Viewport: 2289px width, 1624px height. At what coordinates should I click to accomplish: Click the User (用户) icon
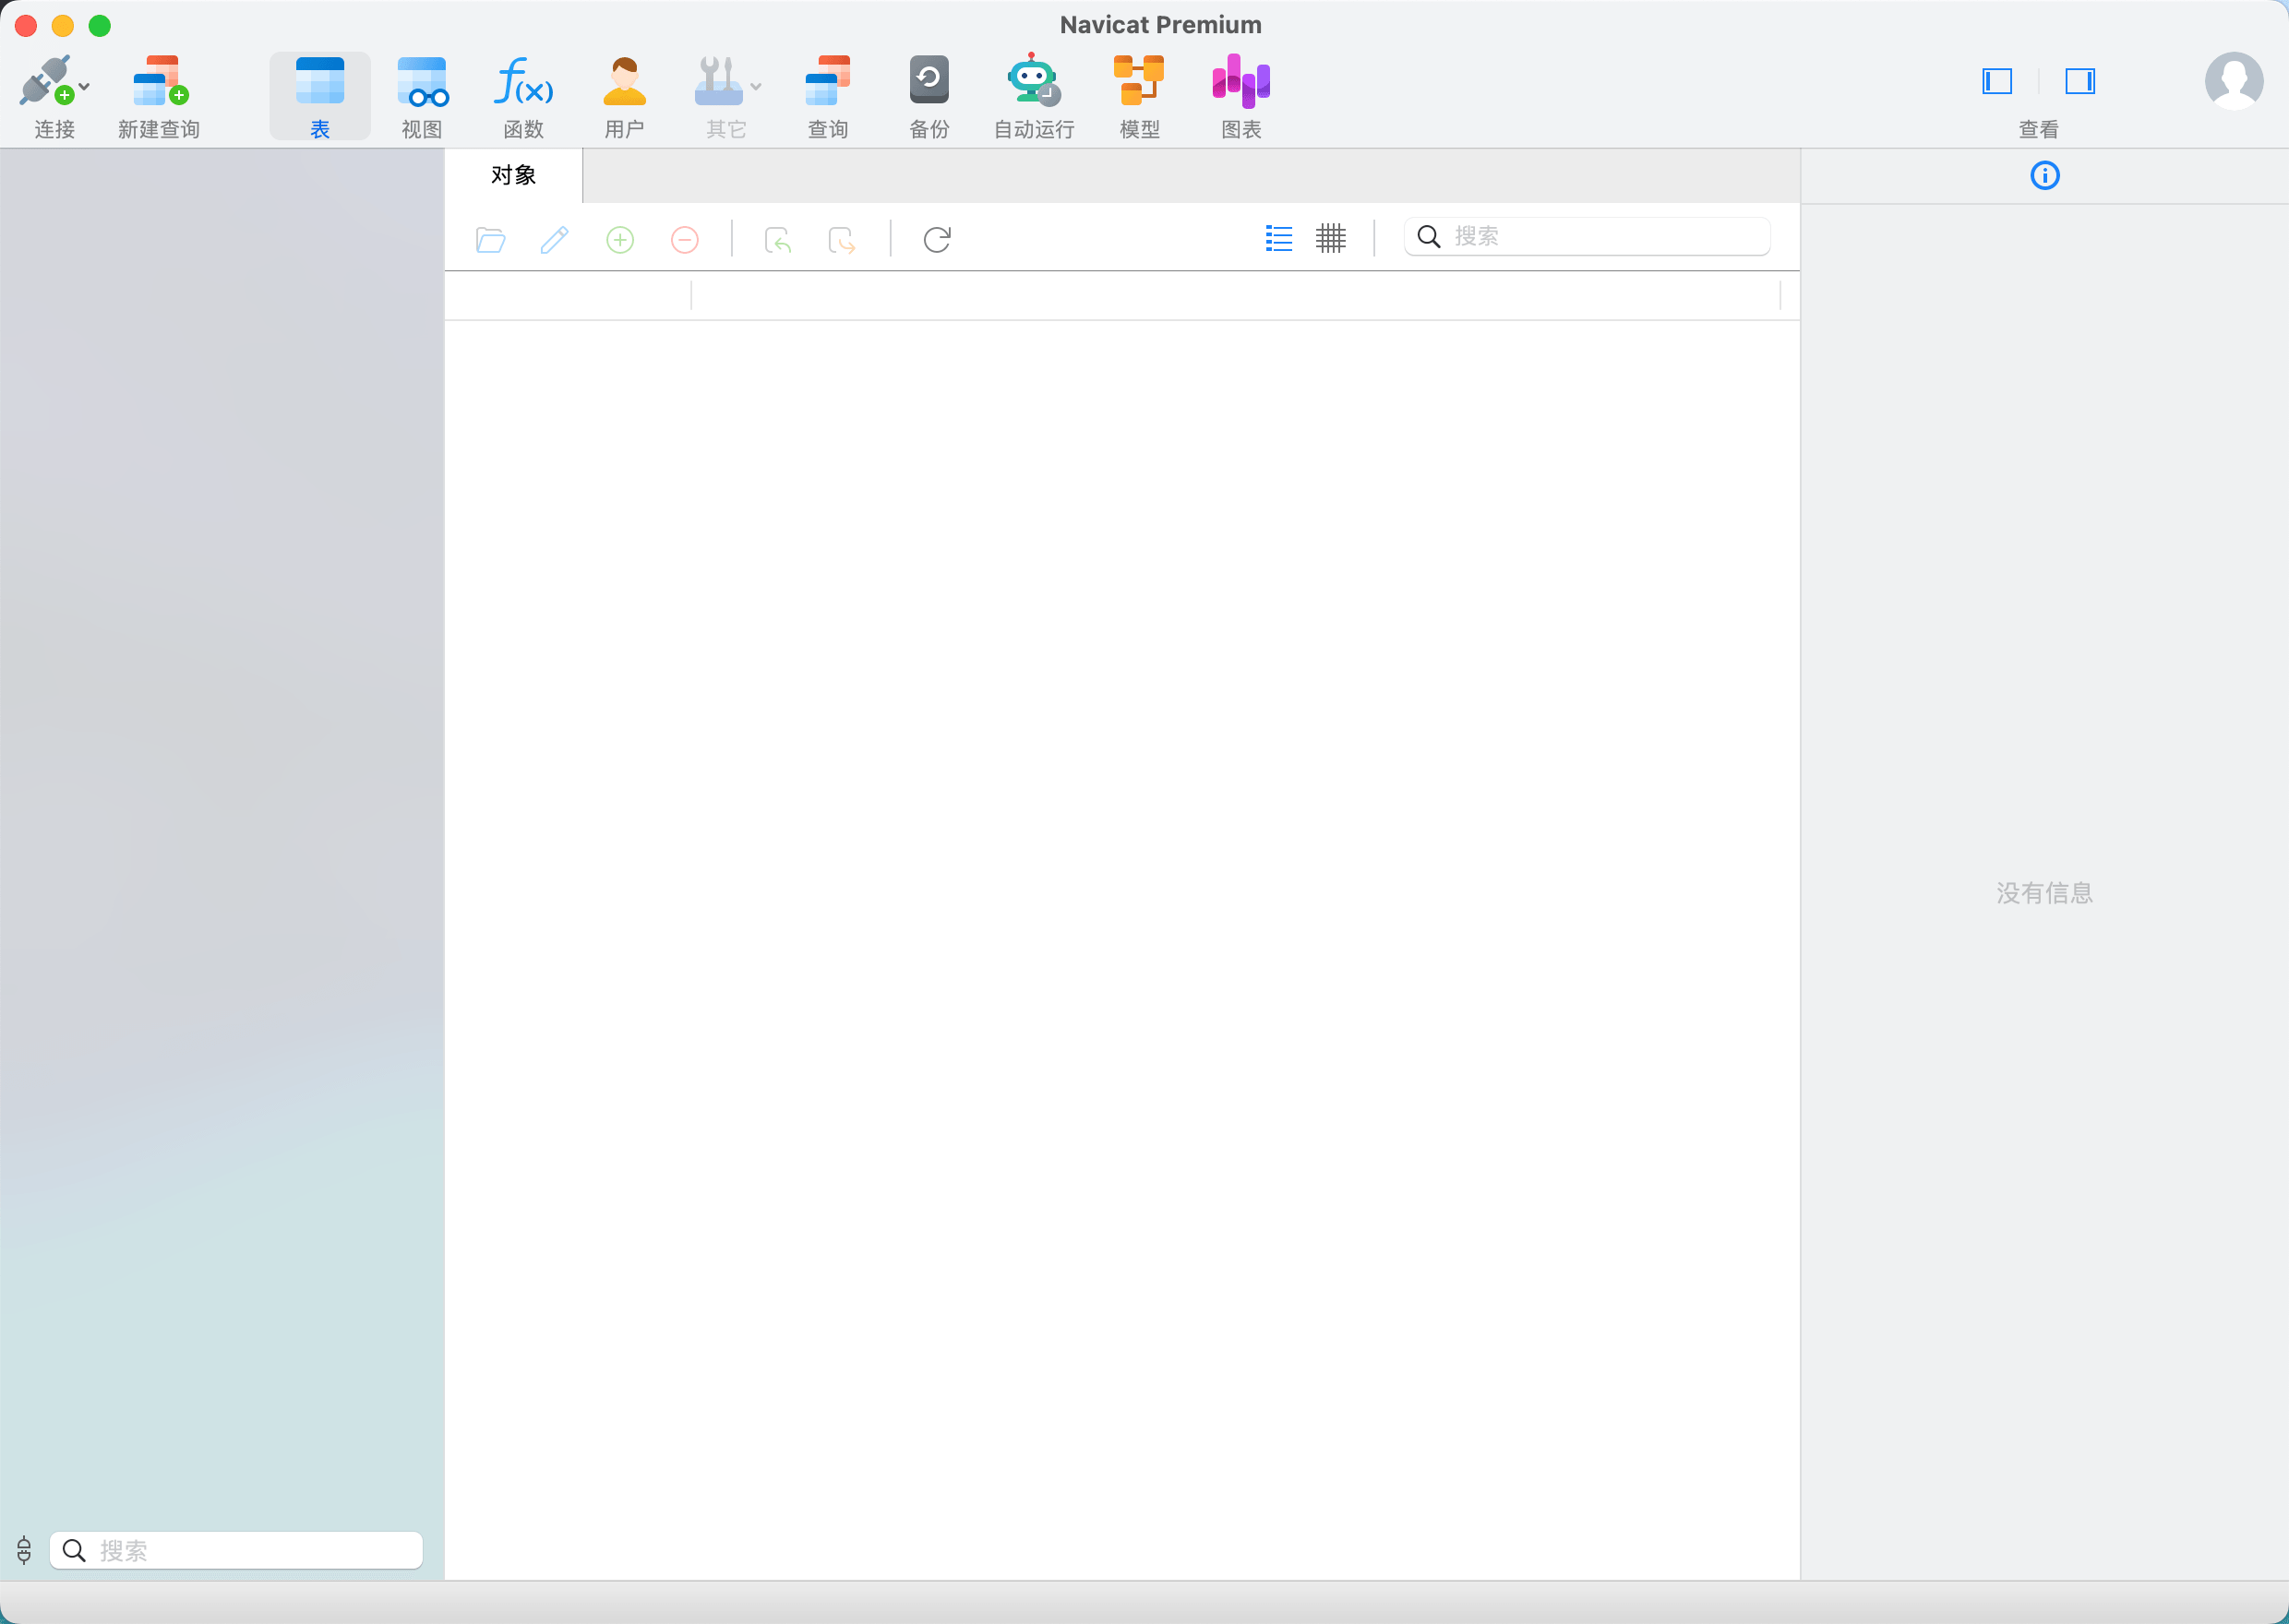coord(624,81)
